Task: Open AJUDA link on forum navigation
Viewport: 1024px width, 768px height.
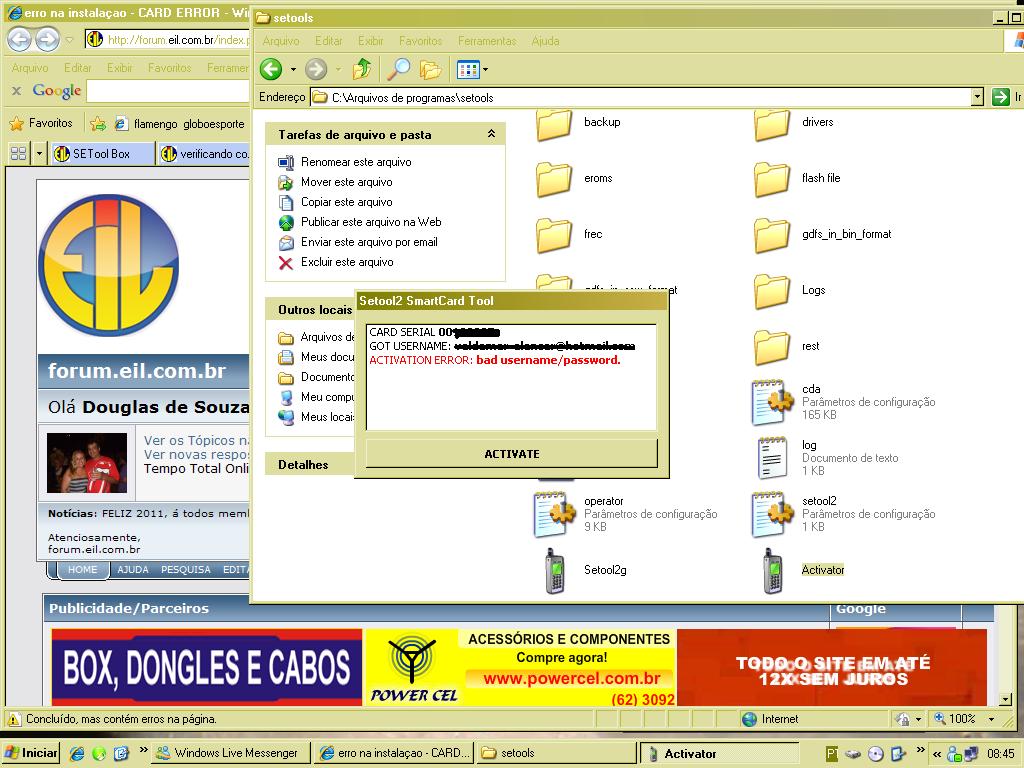Action: pyautogui.click(x=133, y=569)
